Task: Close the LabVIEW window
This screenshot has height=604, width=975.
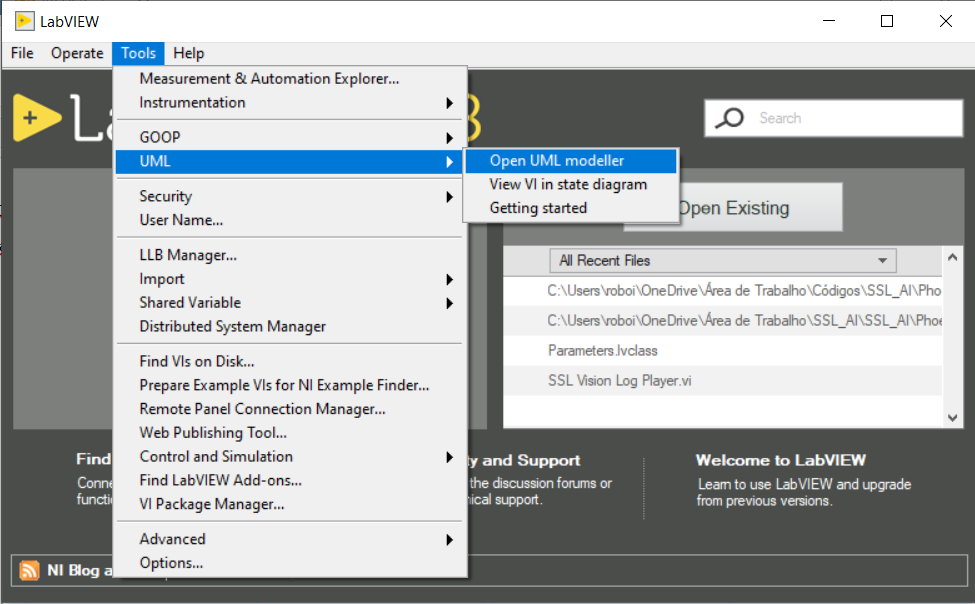Action: [946, 21]
